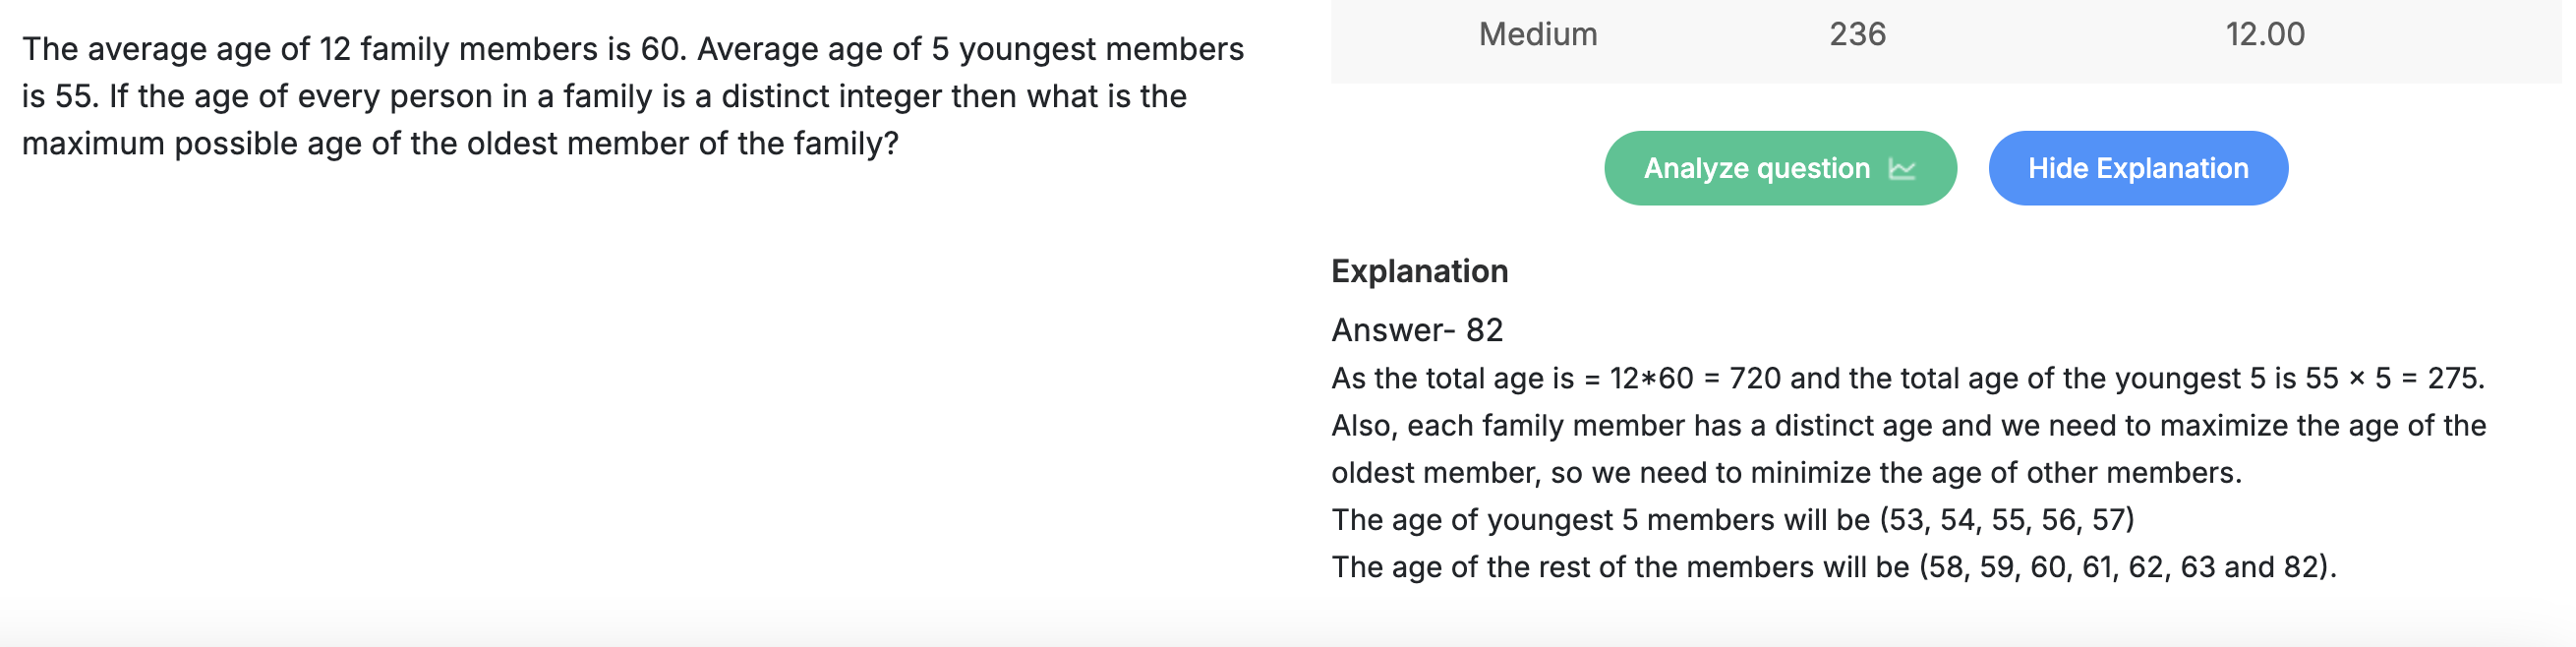2576x647 pixels.
Task: Click the 236 value in the table
Action: pos(1857,34)
